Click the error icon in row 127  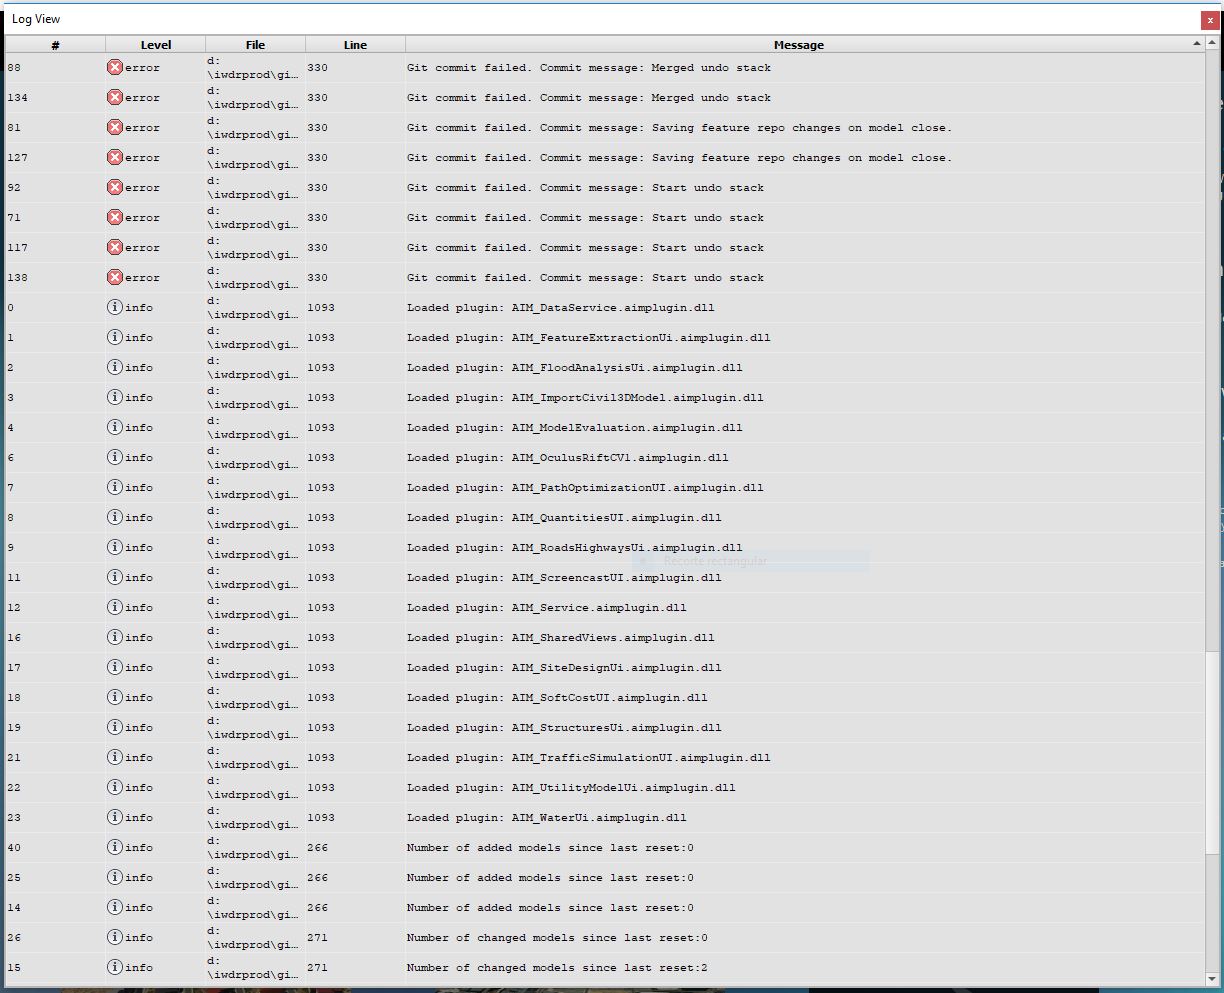click(x=115, y=157)
